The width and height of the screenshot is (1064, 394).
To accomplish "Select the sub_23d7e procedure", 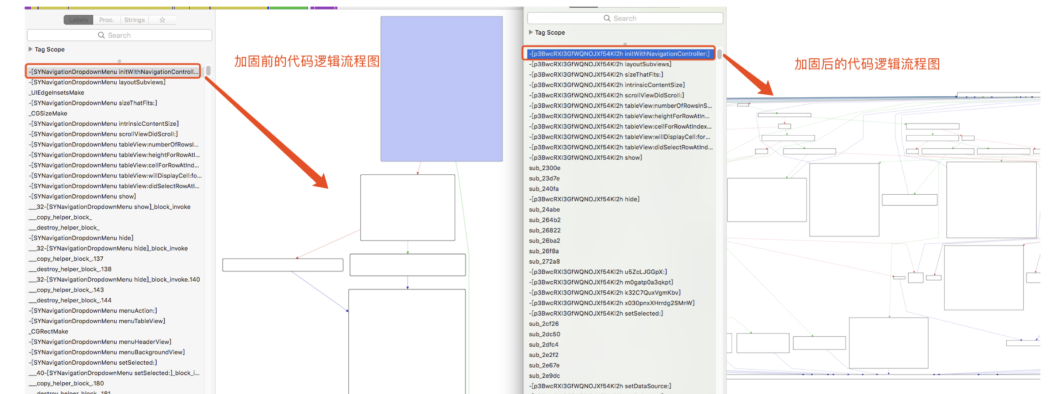I will tap(544, 178).
